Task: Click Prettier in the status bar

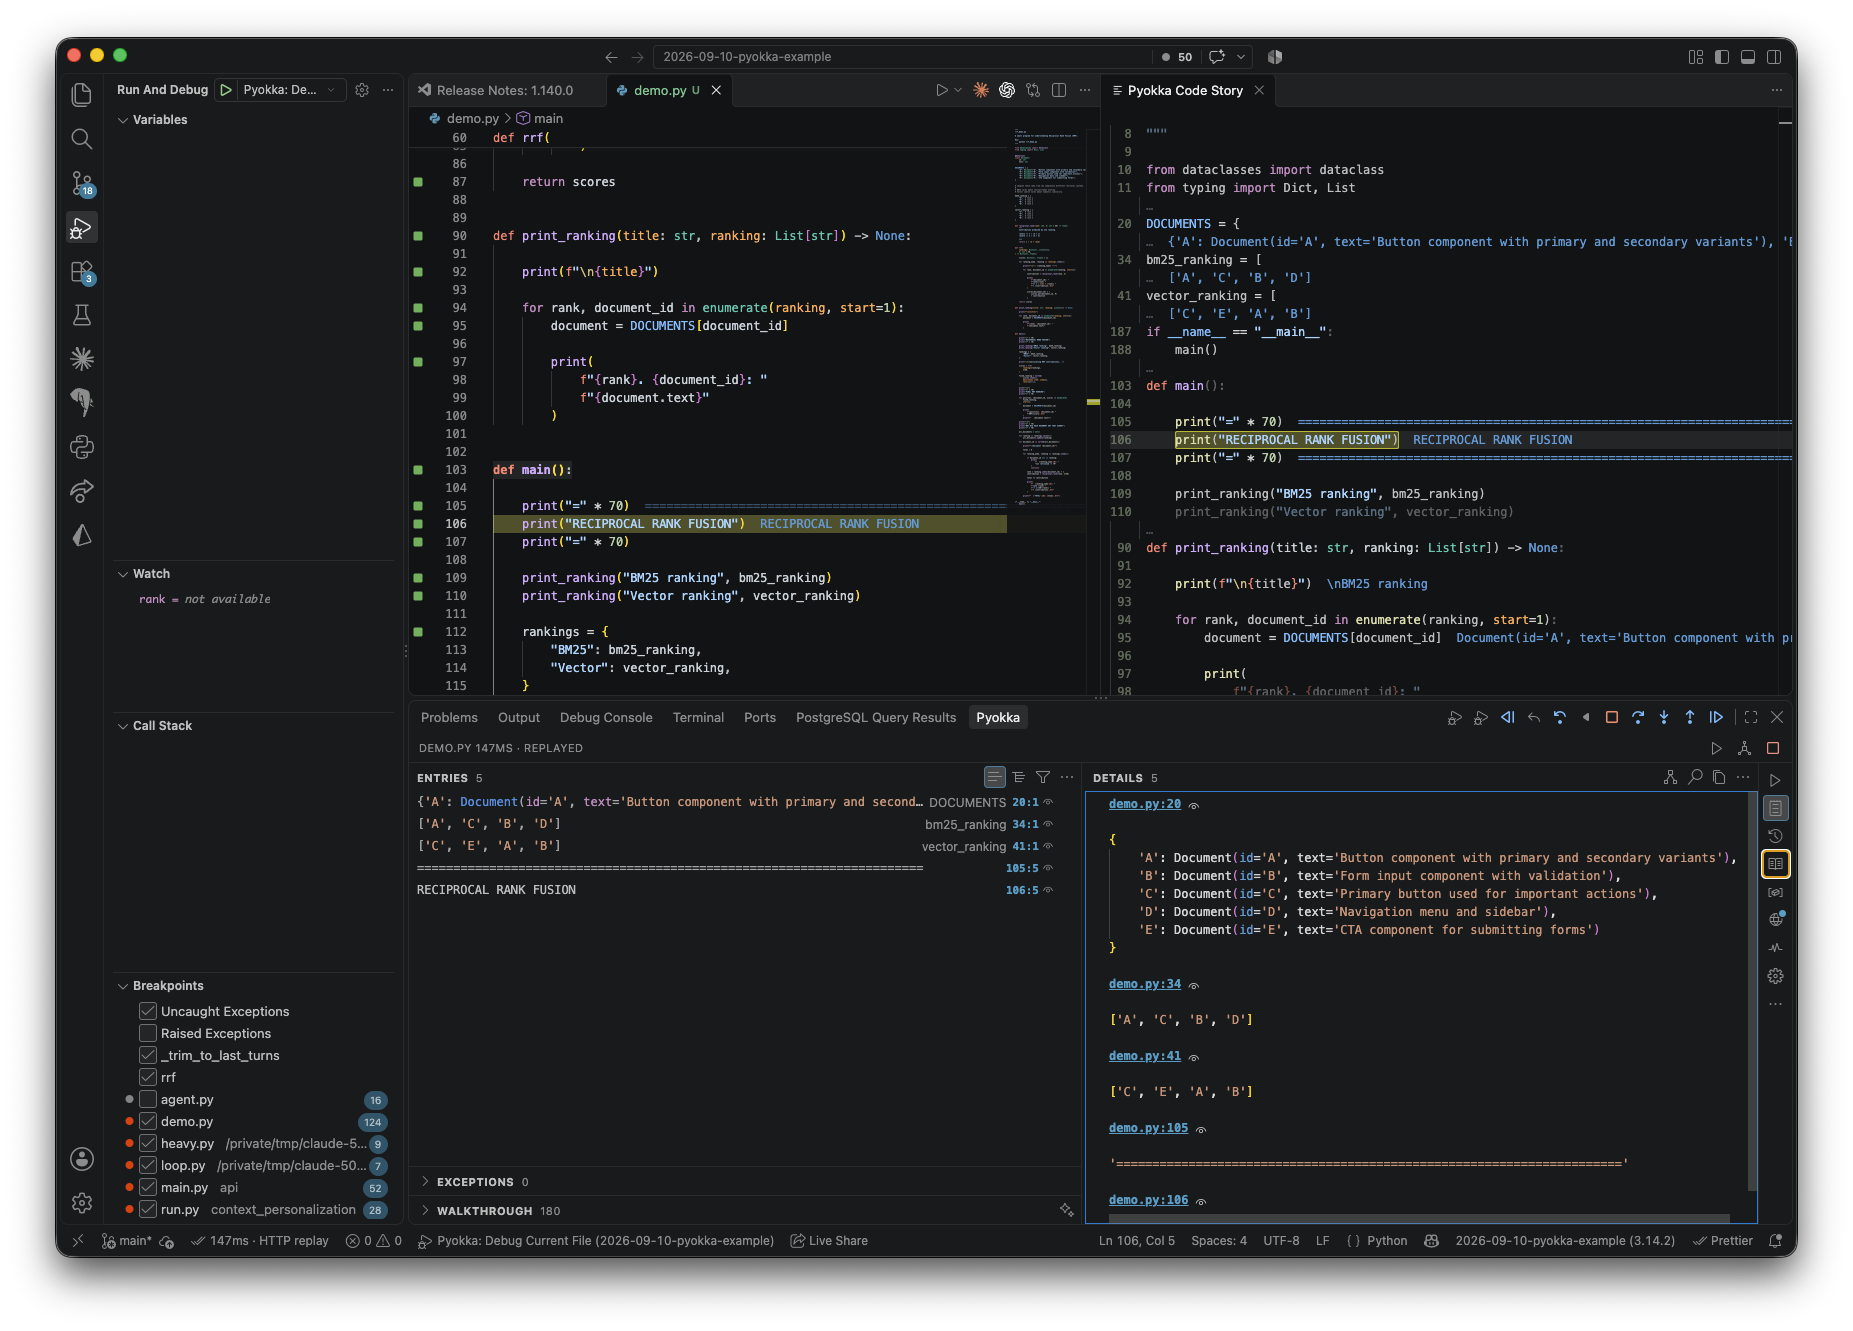Action: (x=1723, y=1240)
